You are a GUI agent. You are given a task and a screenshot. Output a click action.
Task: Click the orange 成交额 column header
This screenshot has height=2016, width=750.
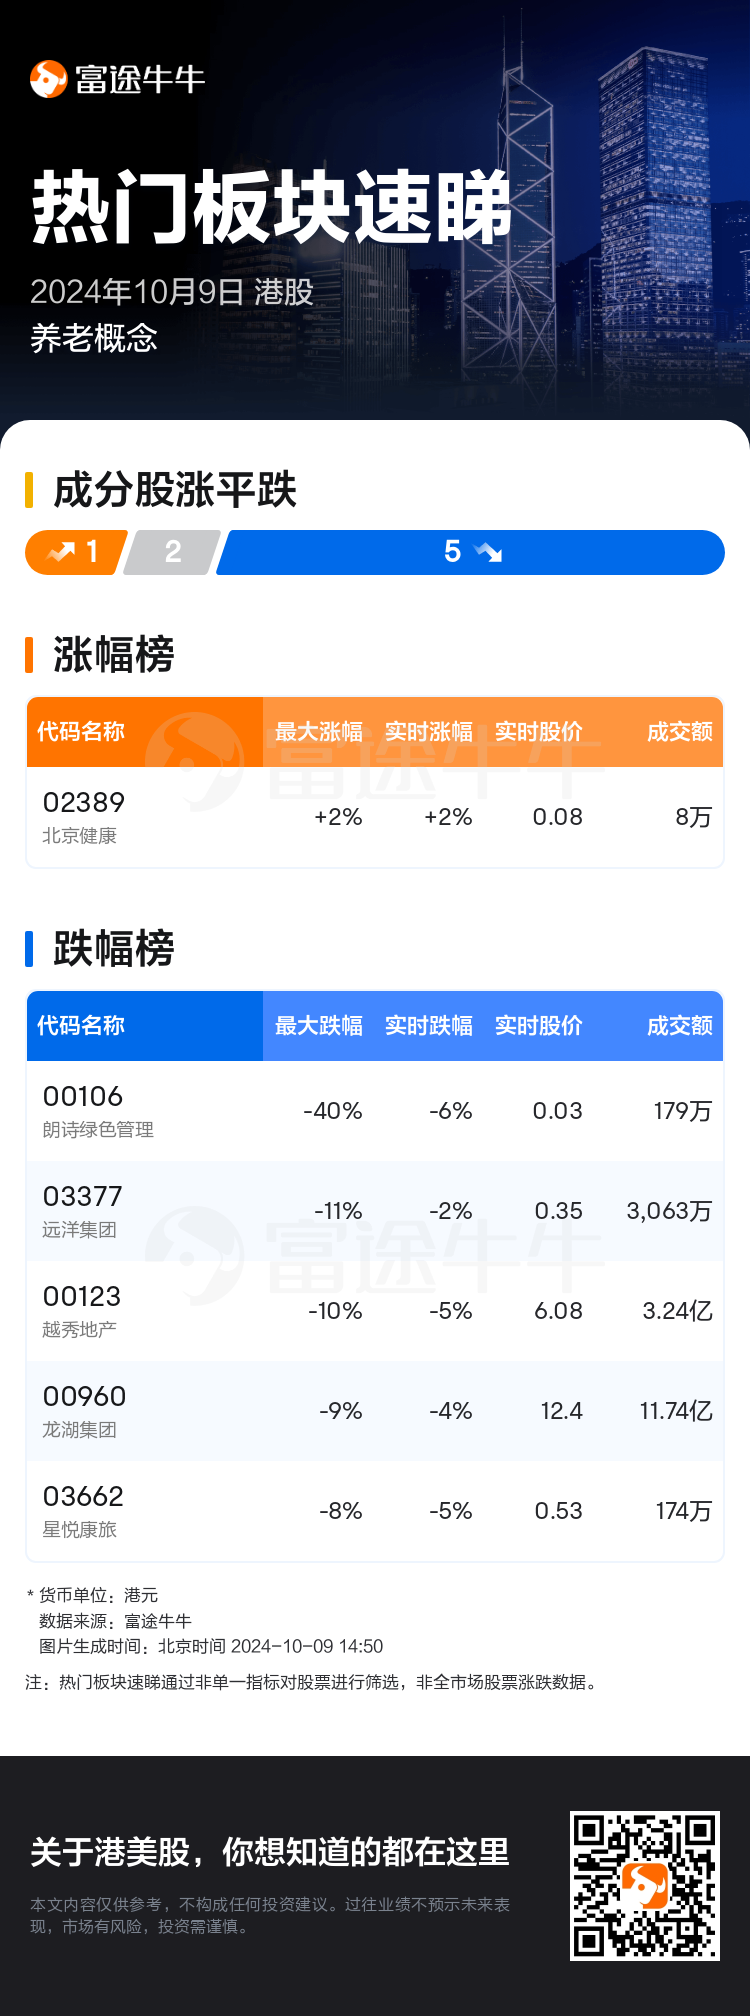(x=680, y=732)
